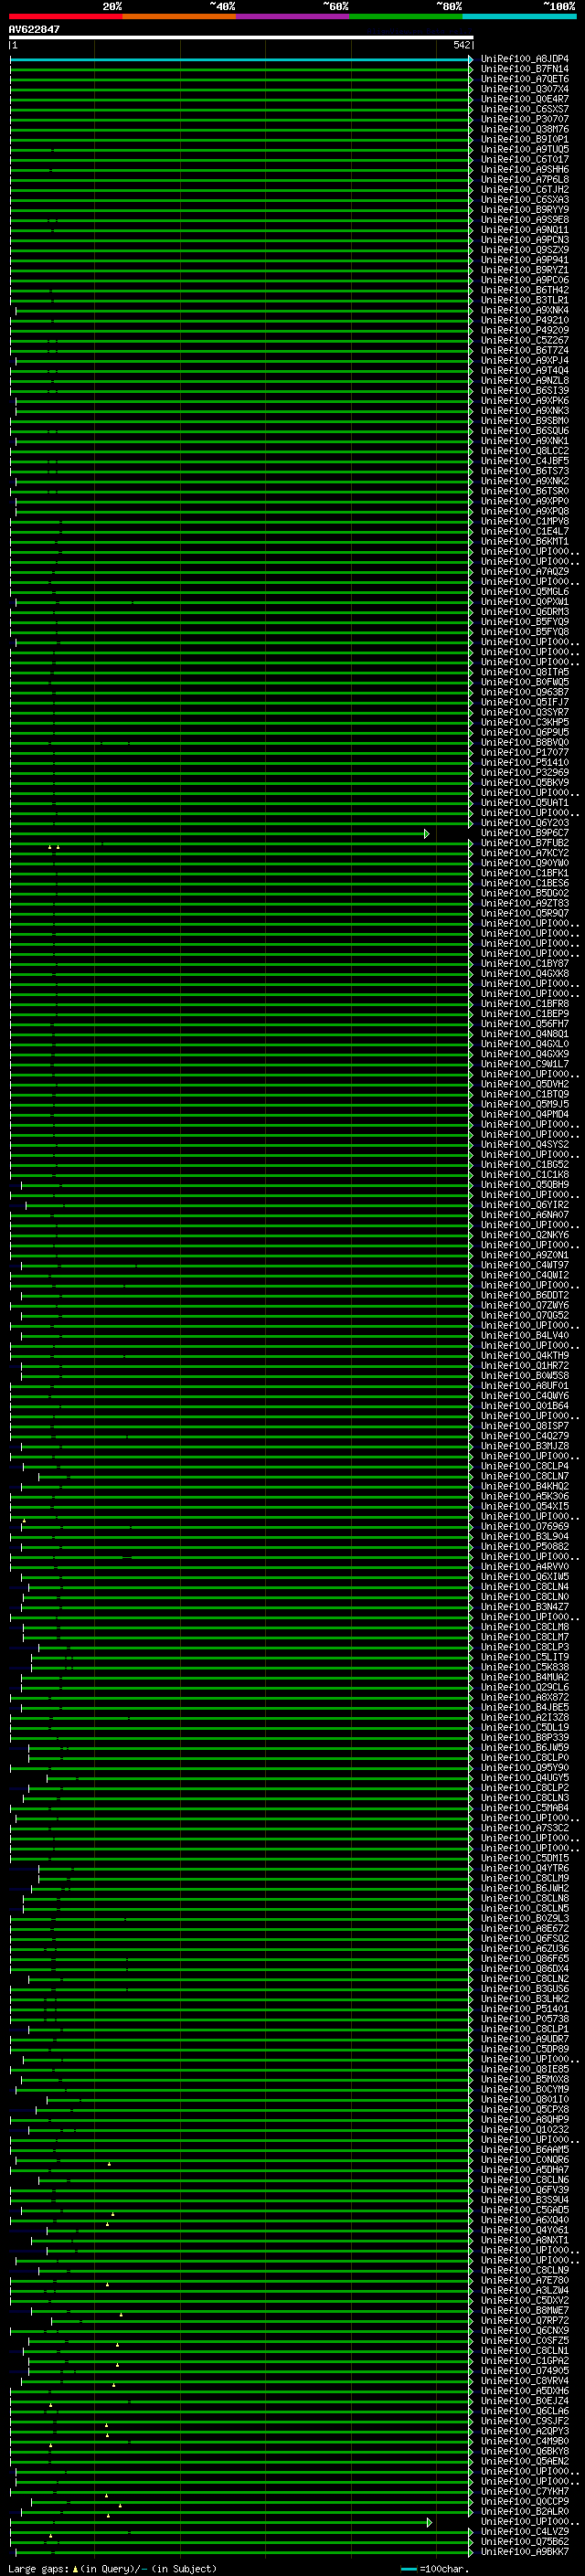Viewport: 585px width, 2576px height.
Task: Click the green ~80% identity legend bar
Action: pyautogui.click(x=406, y=16)
